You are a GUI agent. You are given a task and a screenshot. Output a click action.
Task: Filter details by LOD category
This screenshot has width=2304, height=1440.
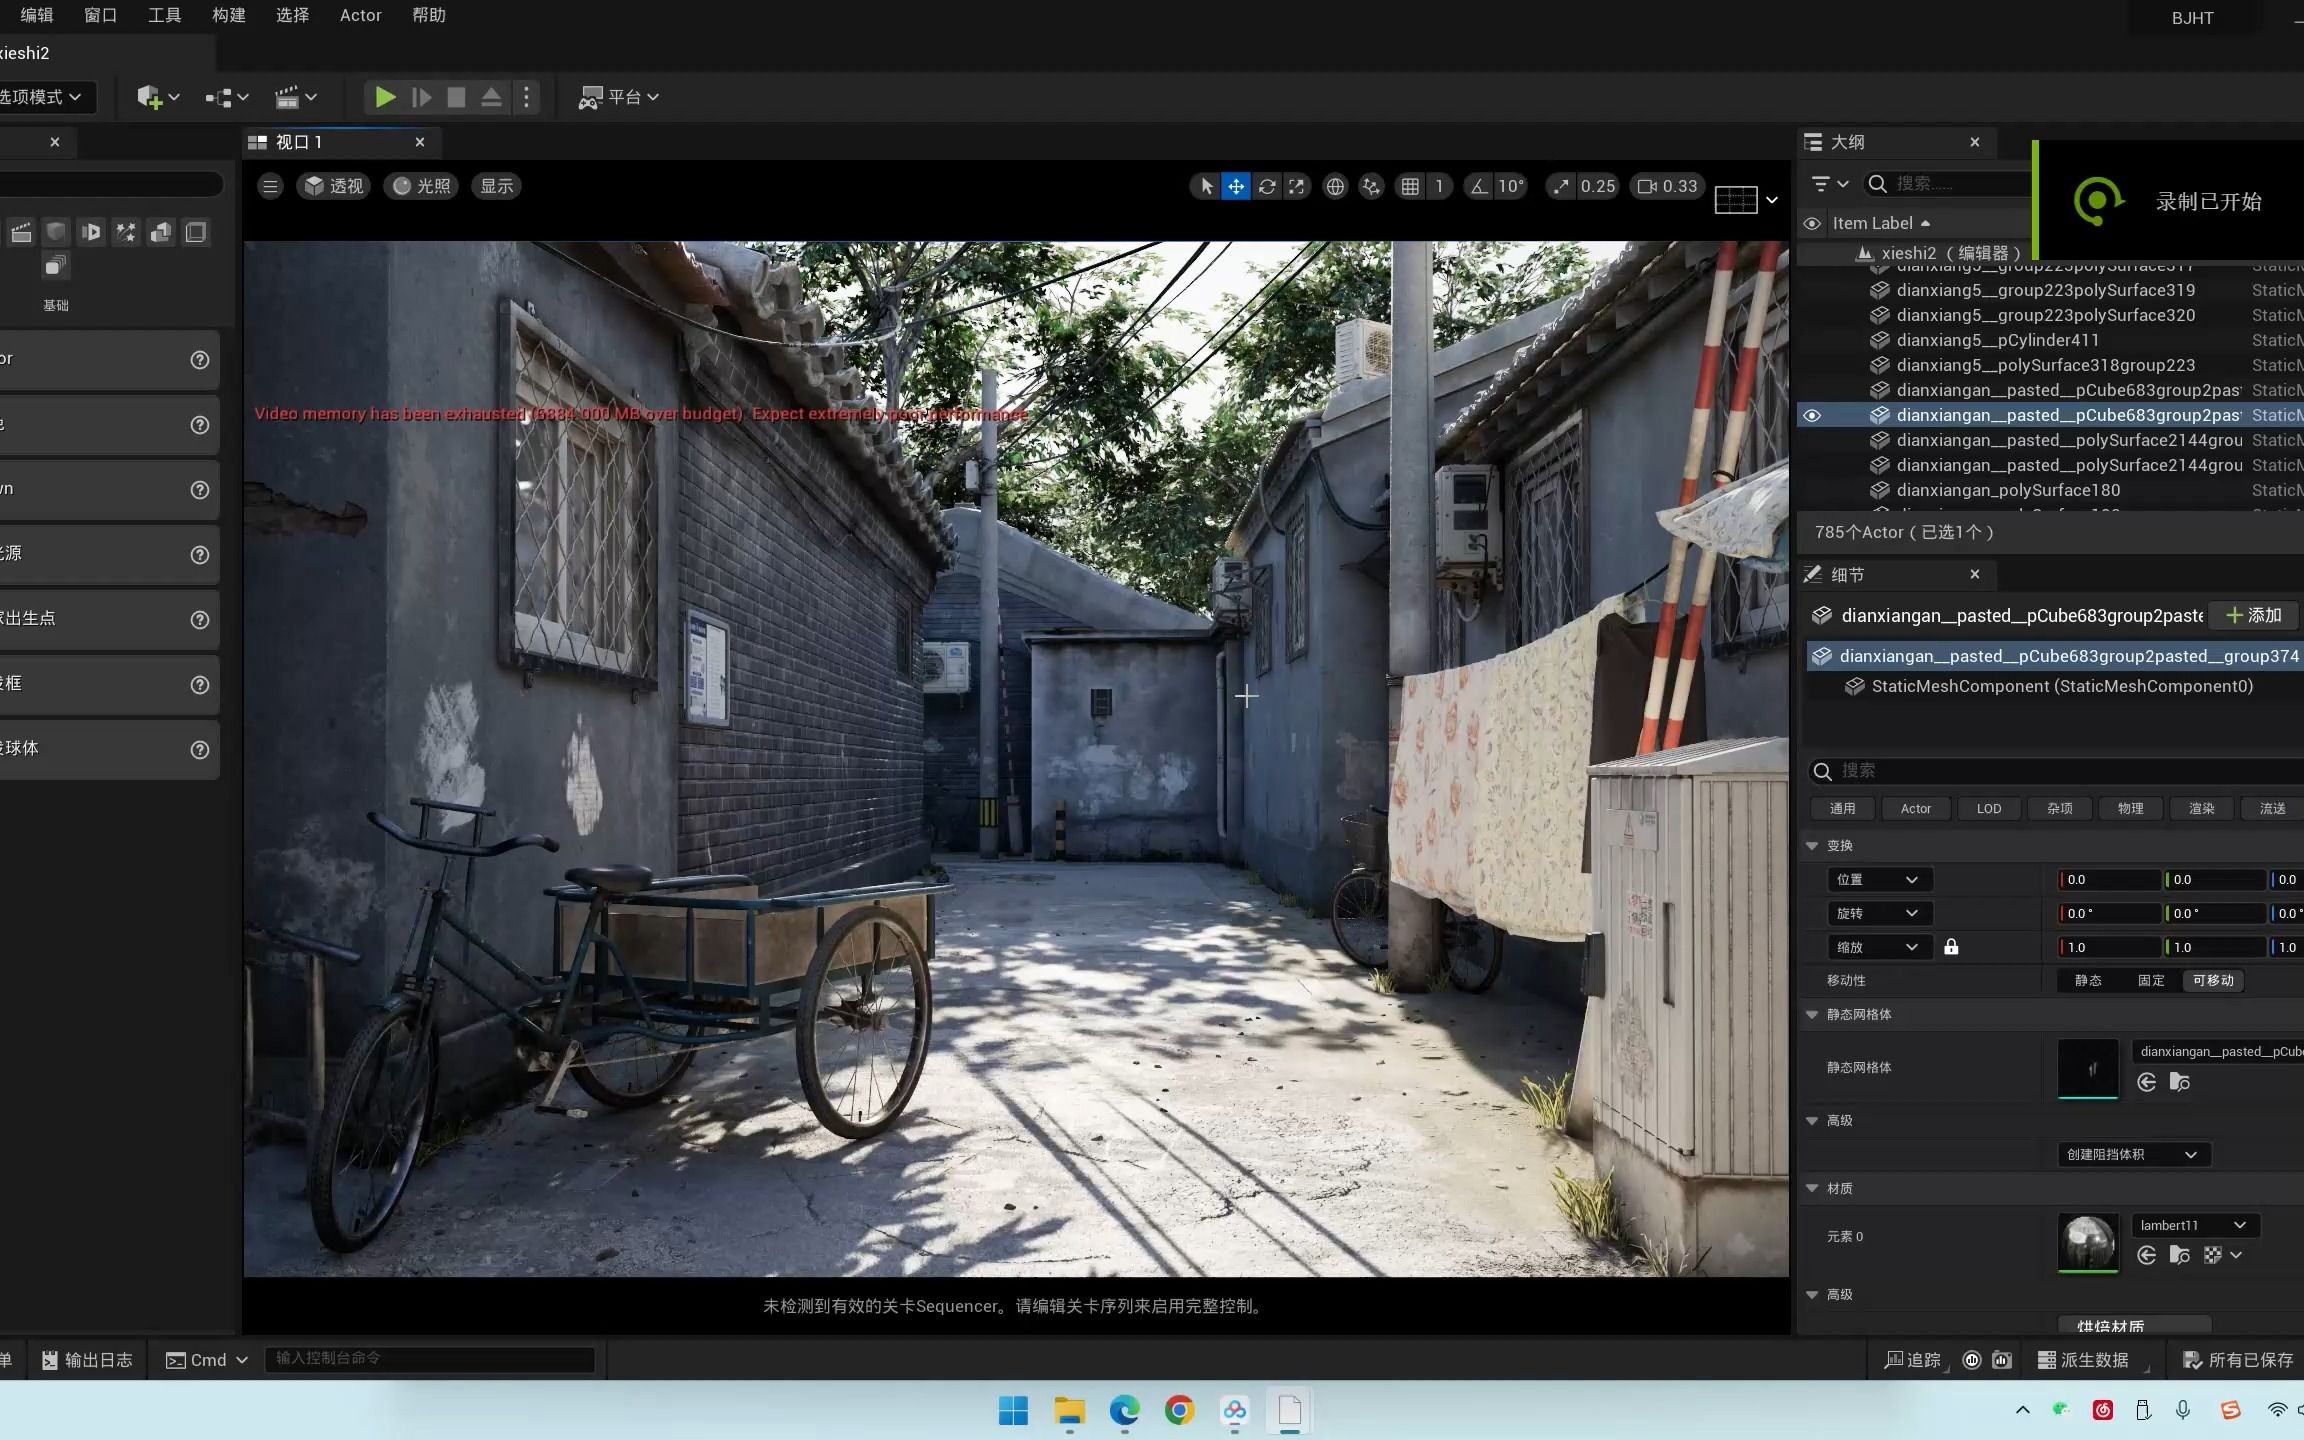pos(1988,808)
